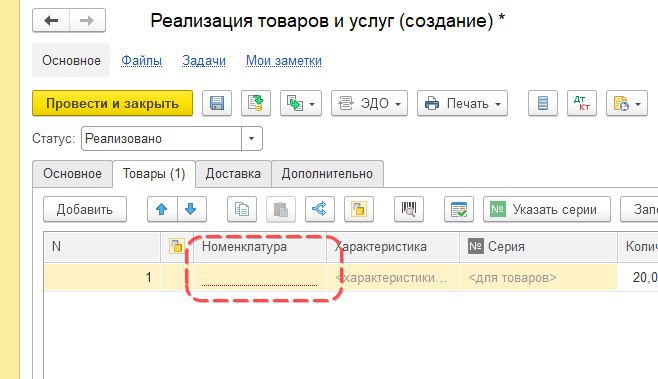
Task: Click the <характеристики...> cell in row 1
Action: (x=393, y=277)
